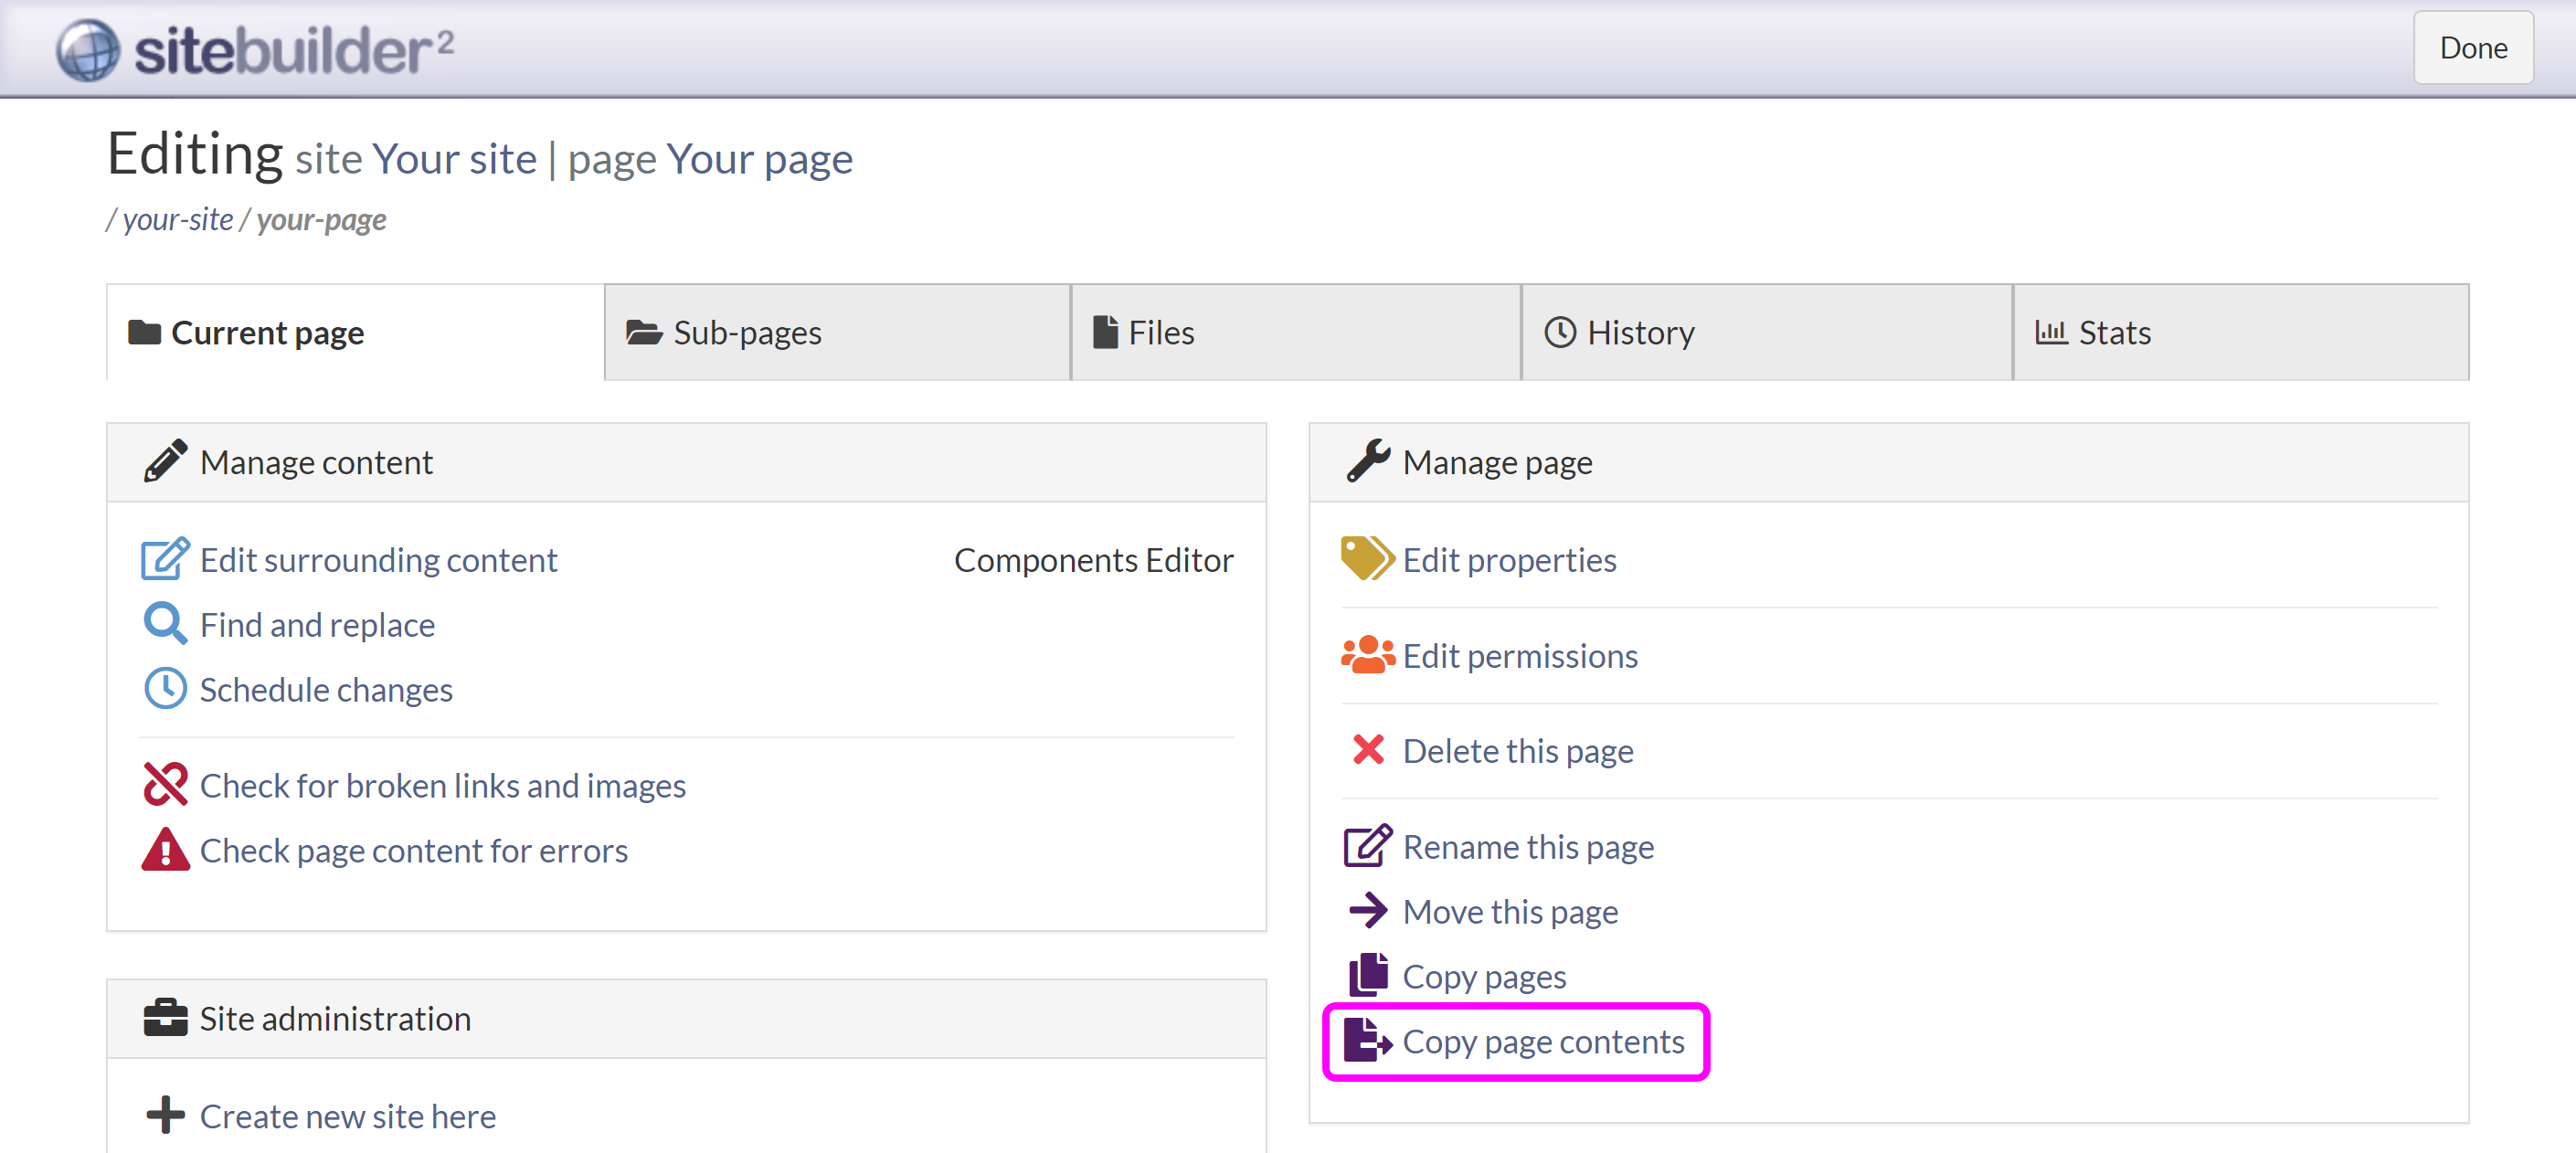Viewport: 2576px width, 1153px height.
Task: Click the sitebuilder globe logo
Action: coord(88,50)
